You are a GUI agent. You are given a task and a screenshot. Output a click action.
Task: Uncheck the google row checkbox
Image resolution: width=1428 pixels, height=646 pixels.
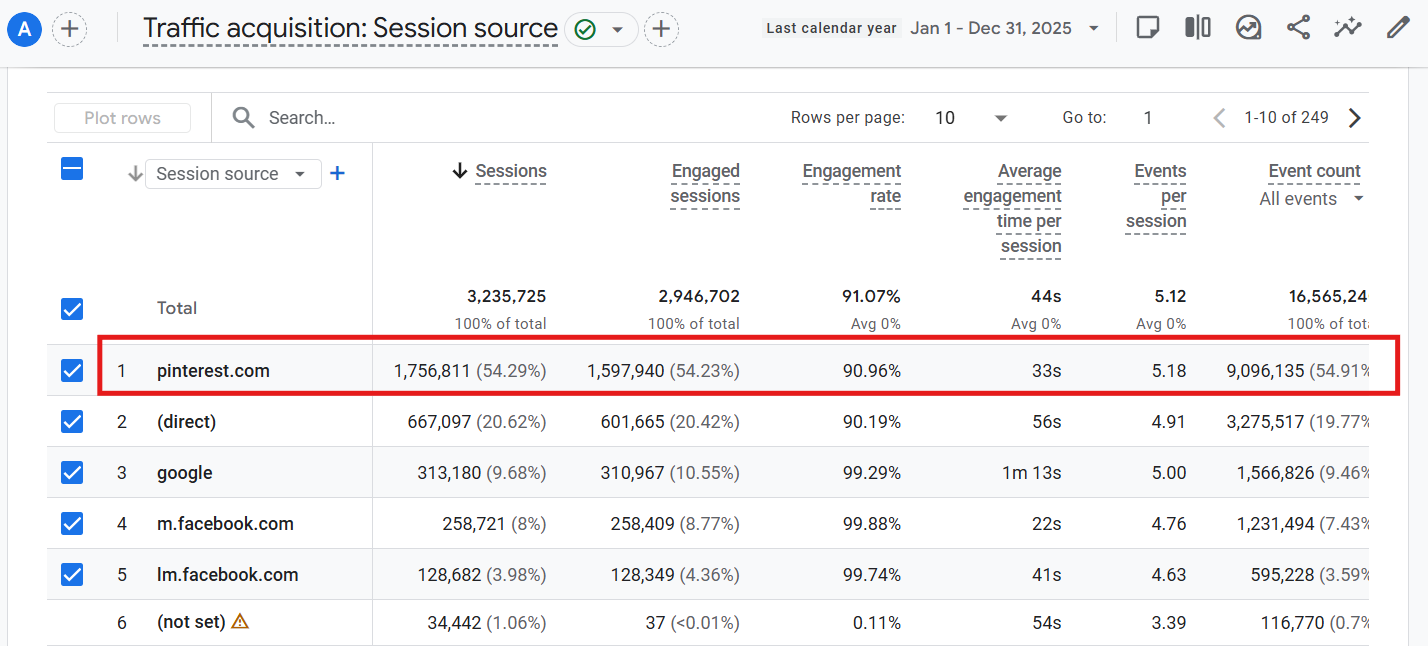pos(72,473)
